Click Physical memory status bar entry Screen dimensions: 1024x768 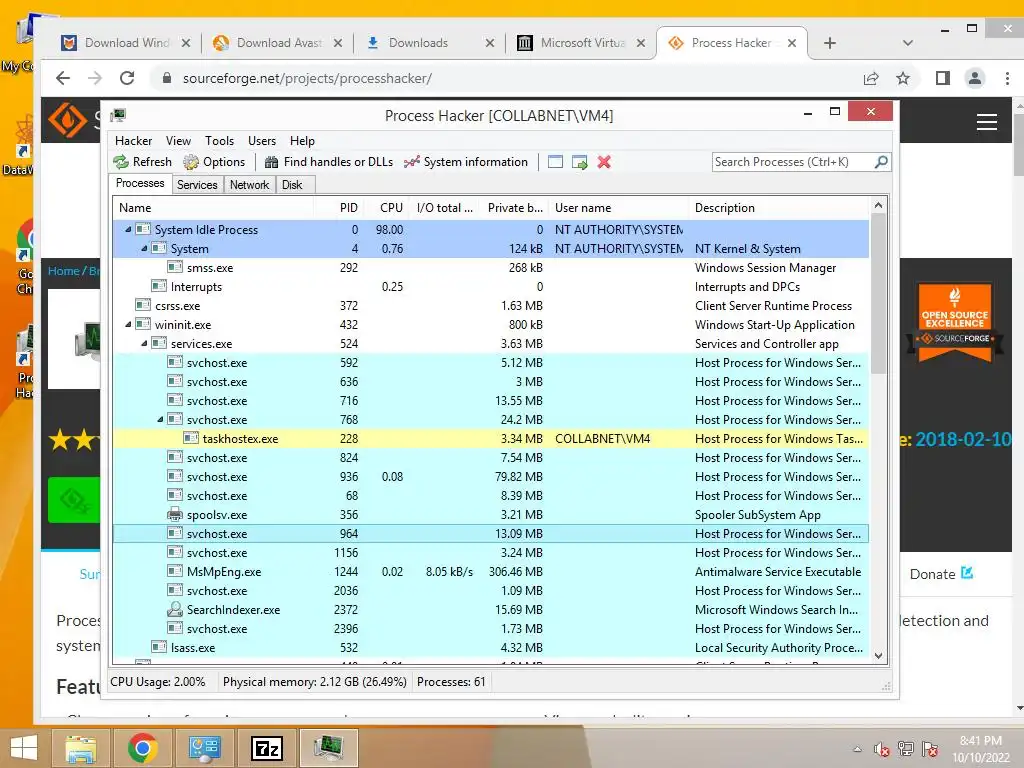[x=315, y=682]
